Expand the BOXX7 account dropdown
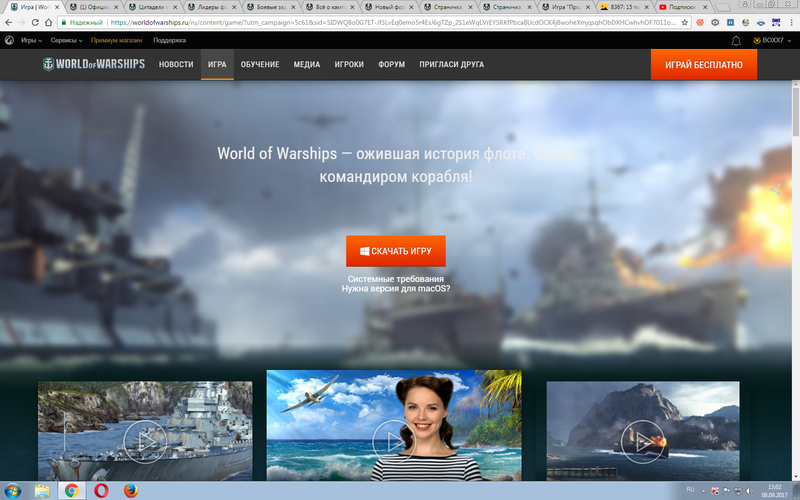The width and height of the screenshot is (800, 500). pyautogui.click(x=772, y=40)
